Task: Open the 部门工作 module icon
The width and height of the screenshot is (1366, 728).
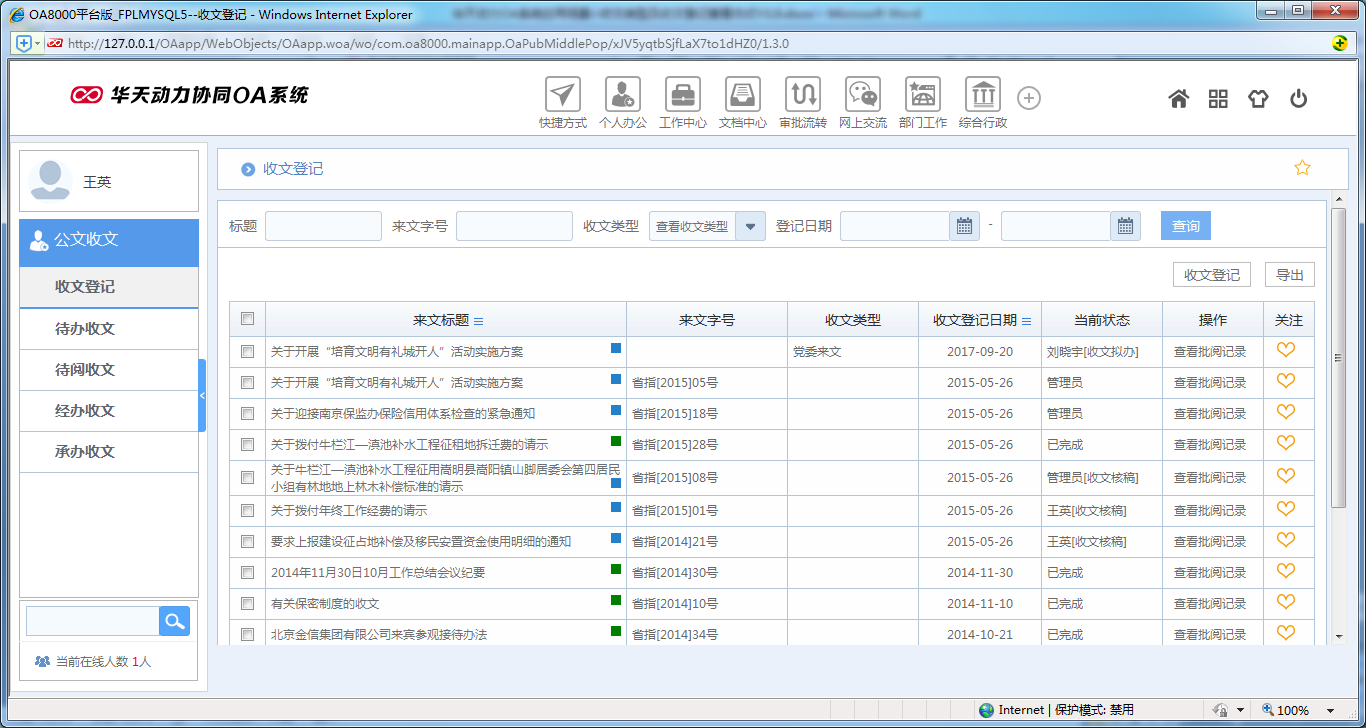Action: point(922,96)
